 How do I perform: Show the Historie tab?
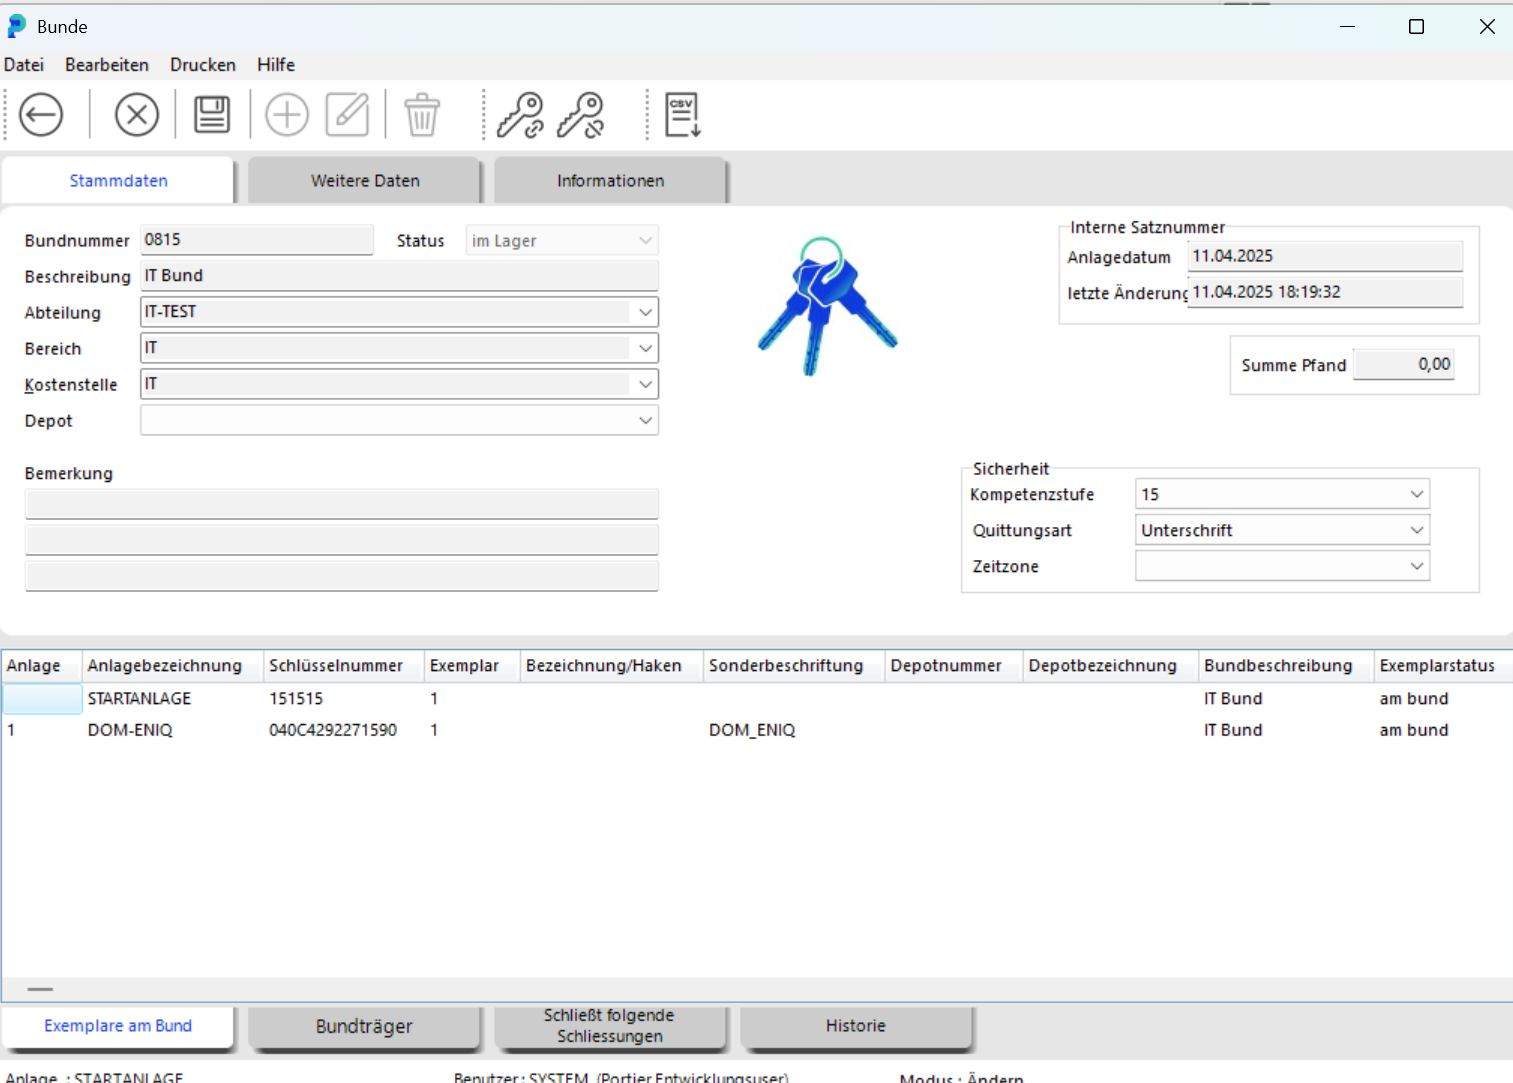pos(856,1026)
